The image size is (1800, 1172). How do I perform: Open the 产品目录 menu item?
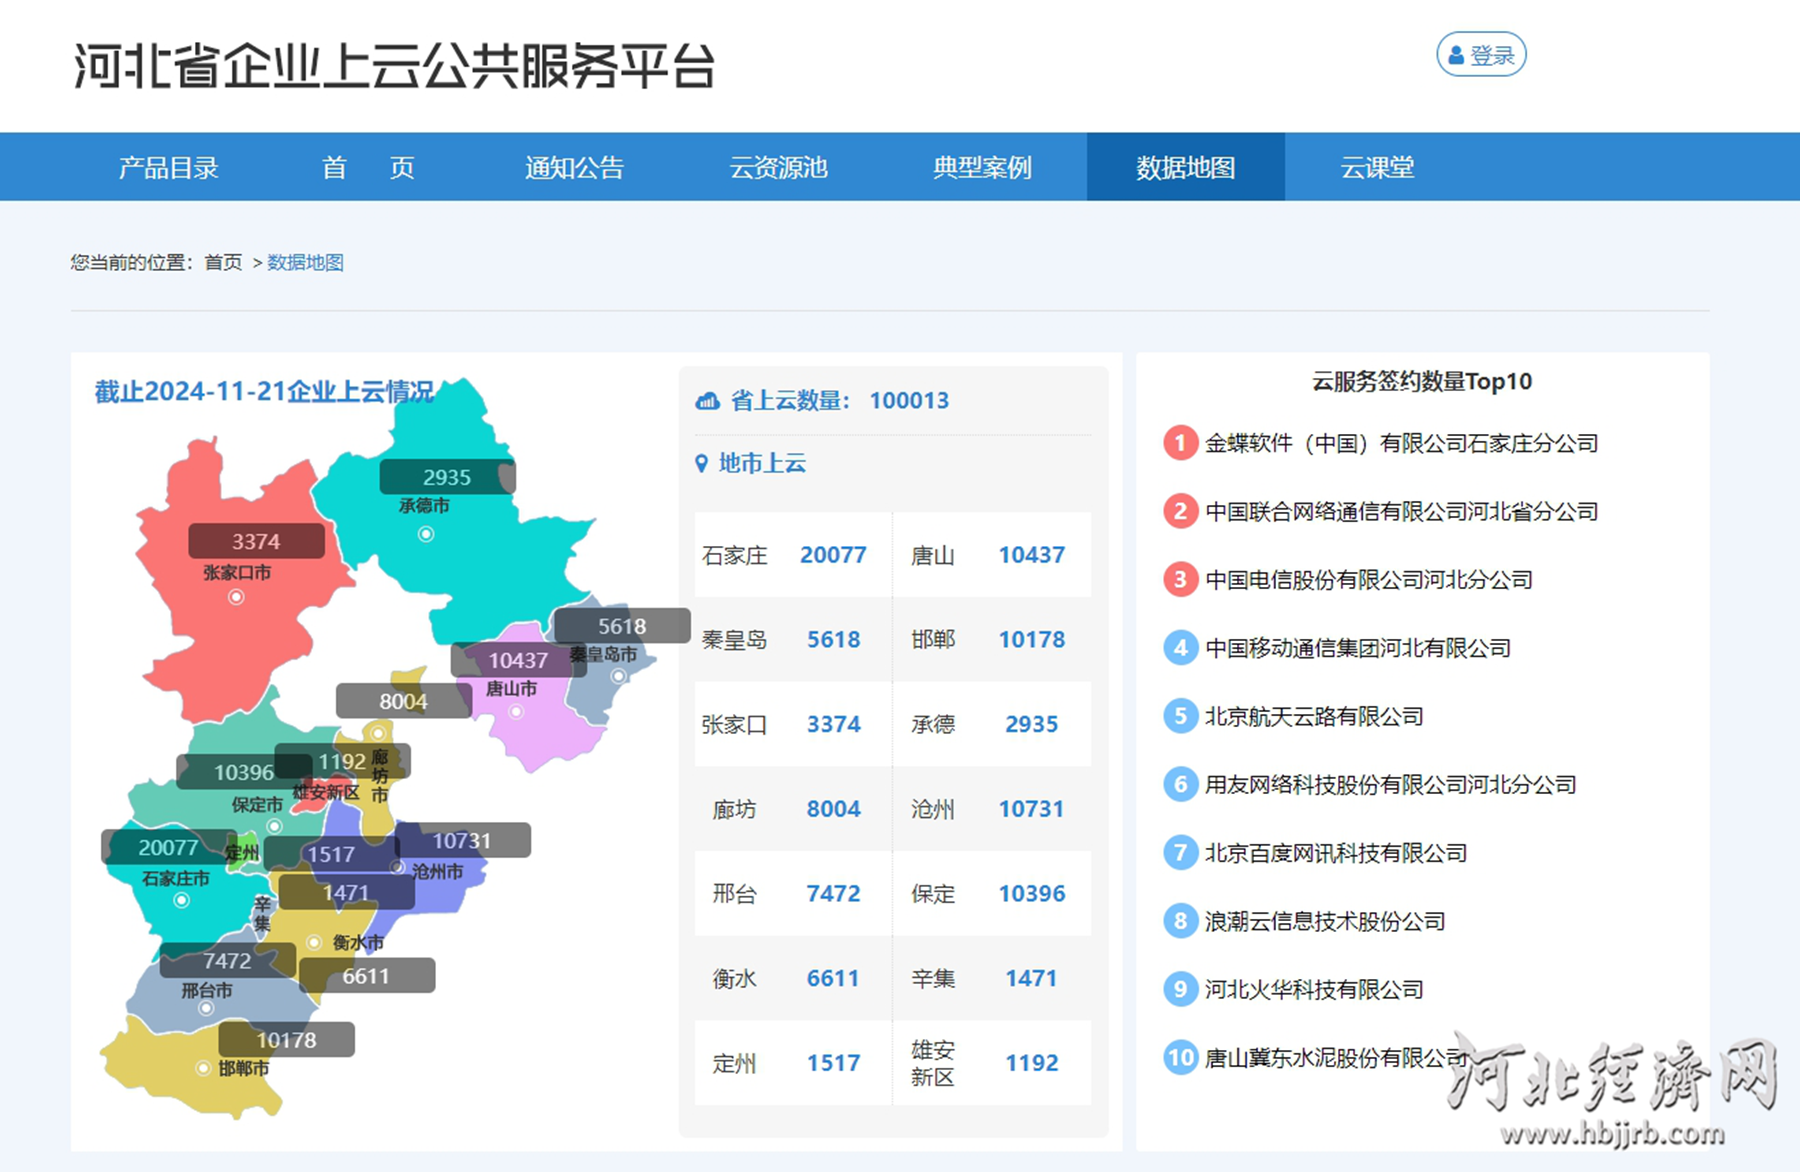(168, 167)
